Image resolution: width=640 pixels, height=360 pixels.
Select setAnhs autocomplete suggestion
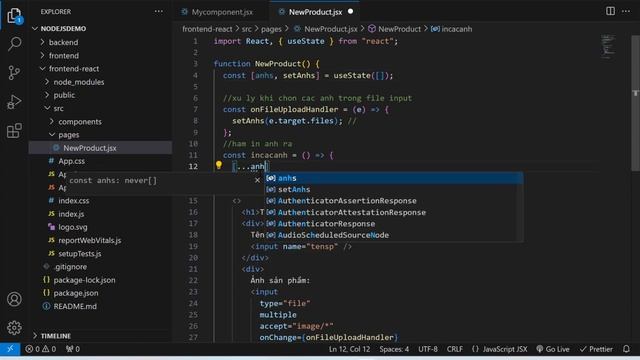[393, 189]
